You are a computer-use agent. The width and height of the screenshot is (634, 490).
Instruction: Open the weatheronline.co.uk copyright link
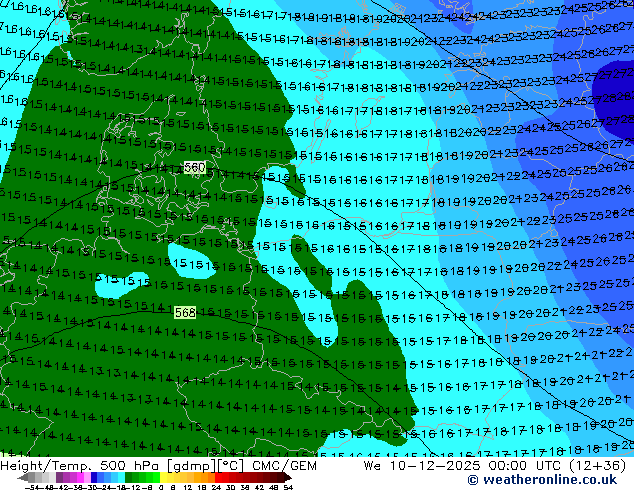coord(542,480)
